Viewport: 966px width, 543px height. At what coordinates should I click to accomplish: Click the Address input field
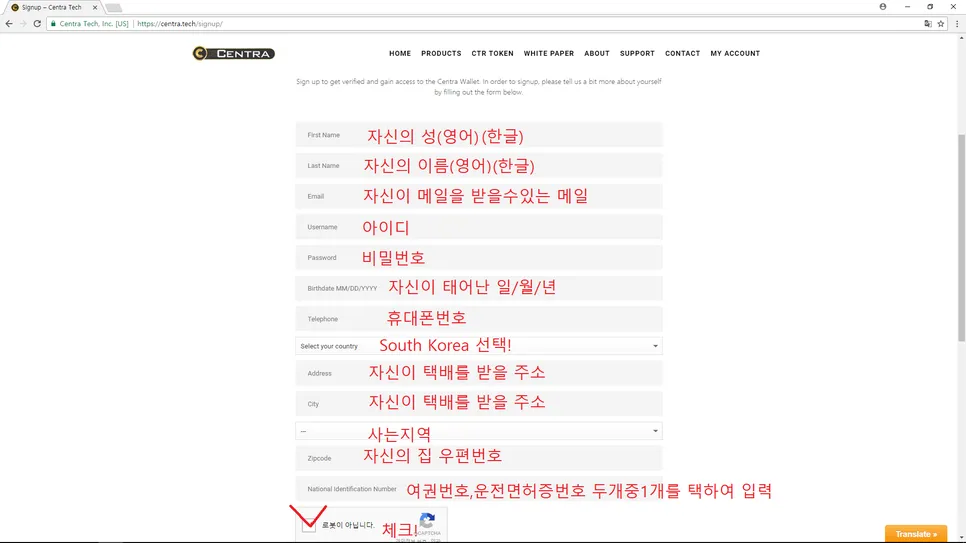coord(479,374)
